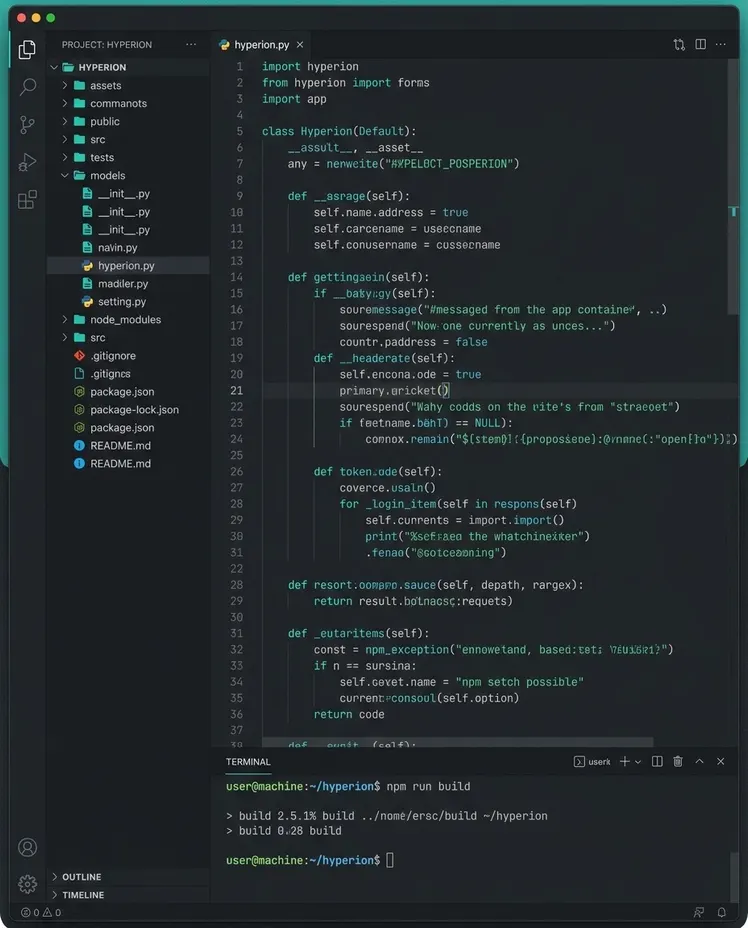Split the editor with the split icon
Viewport: 748px width, 928px height.
pos(701,44)
